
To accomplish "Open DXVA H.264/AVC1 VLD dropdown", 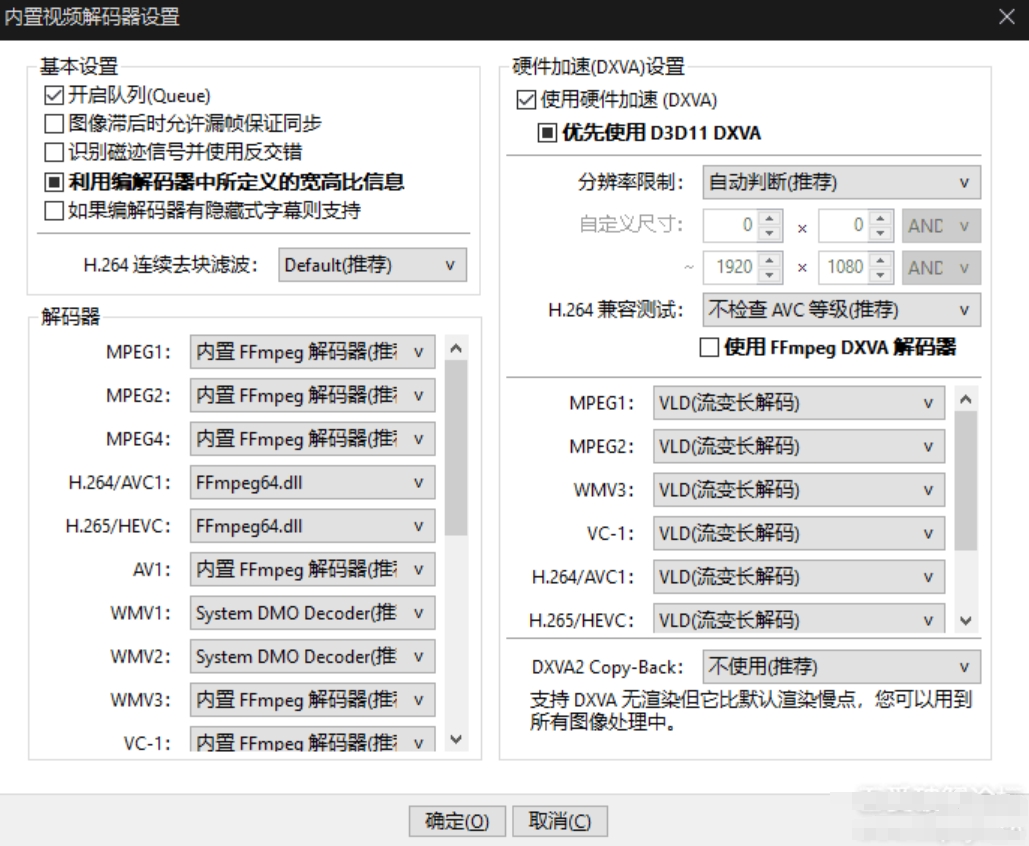I will point(799,577).
